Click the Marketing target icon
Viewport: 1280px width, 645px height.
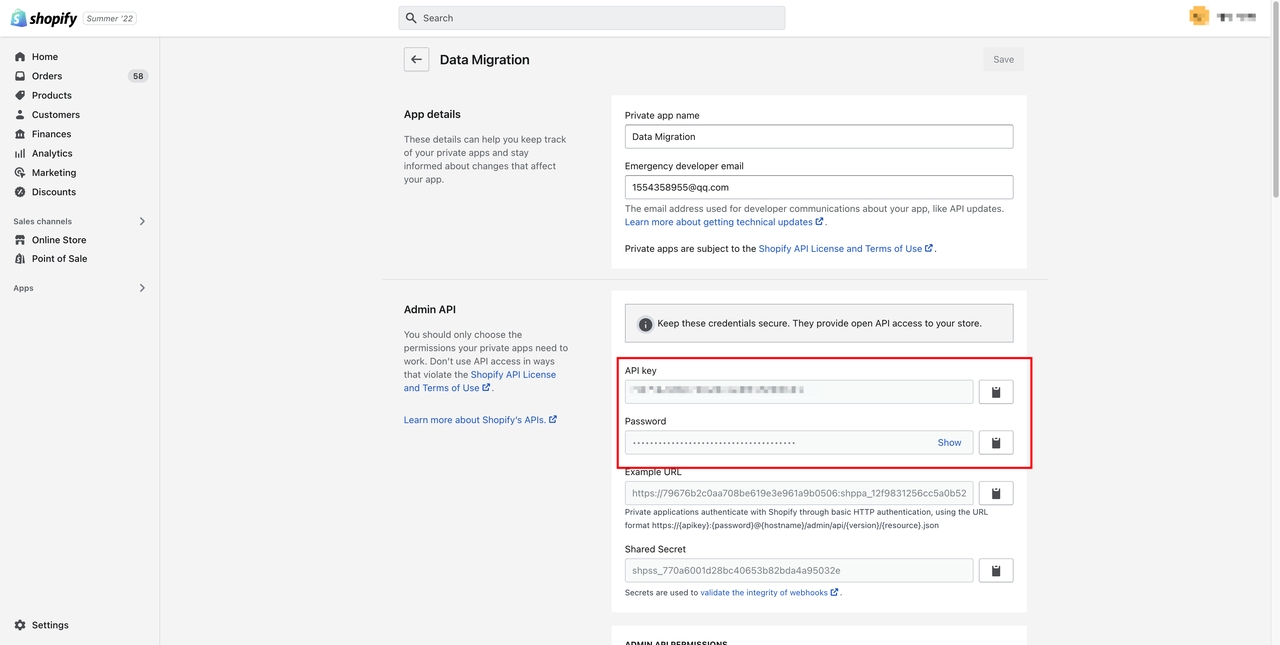20,173
